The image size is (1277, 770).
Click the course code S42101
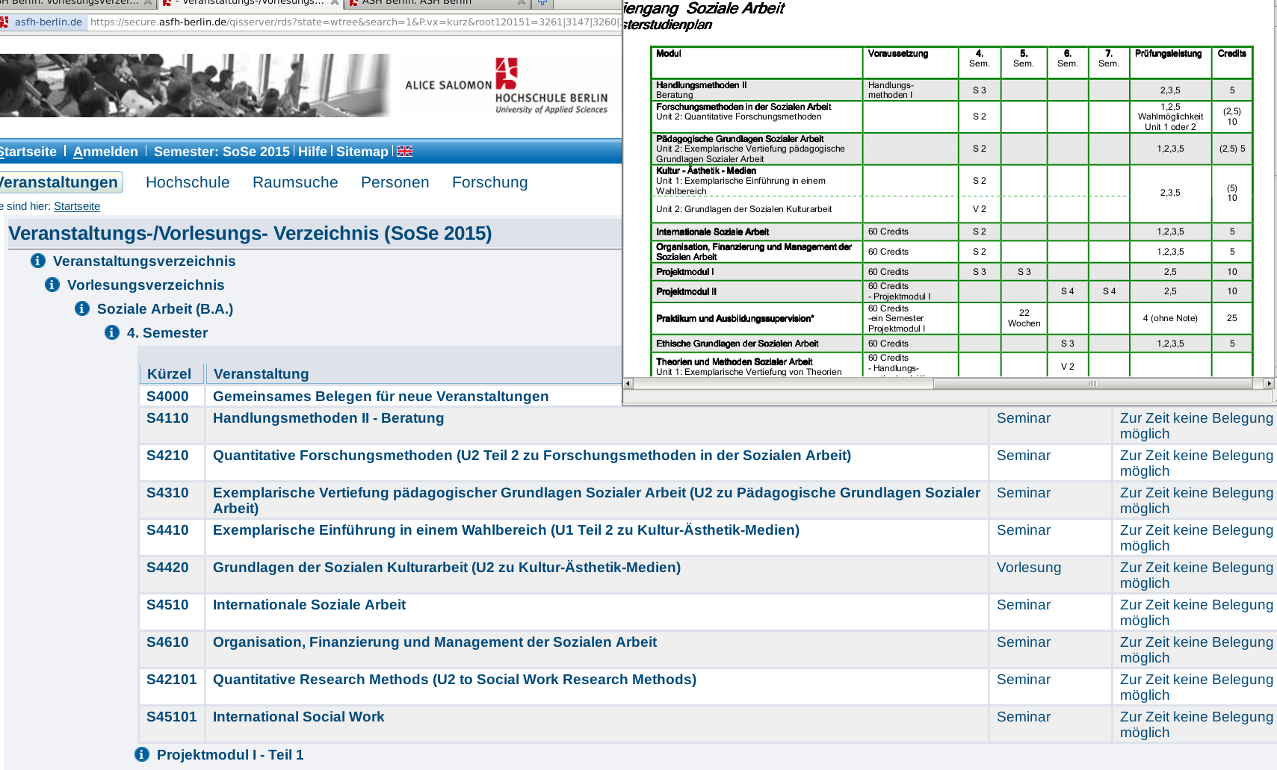point(171,679)
